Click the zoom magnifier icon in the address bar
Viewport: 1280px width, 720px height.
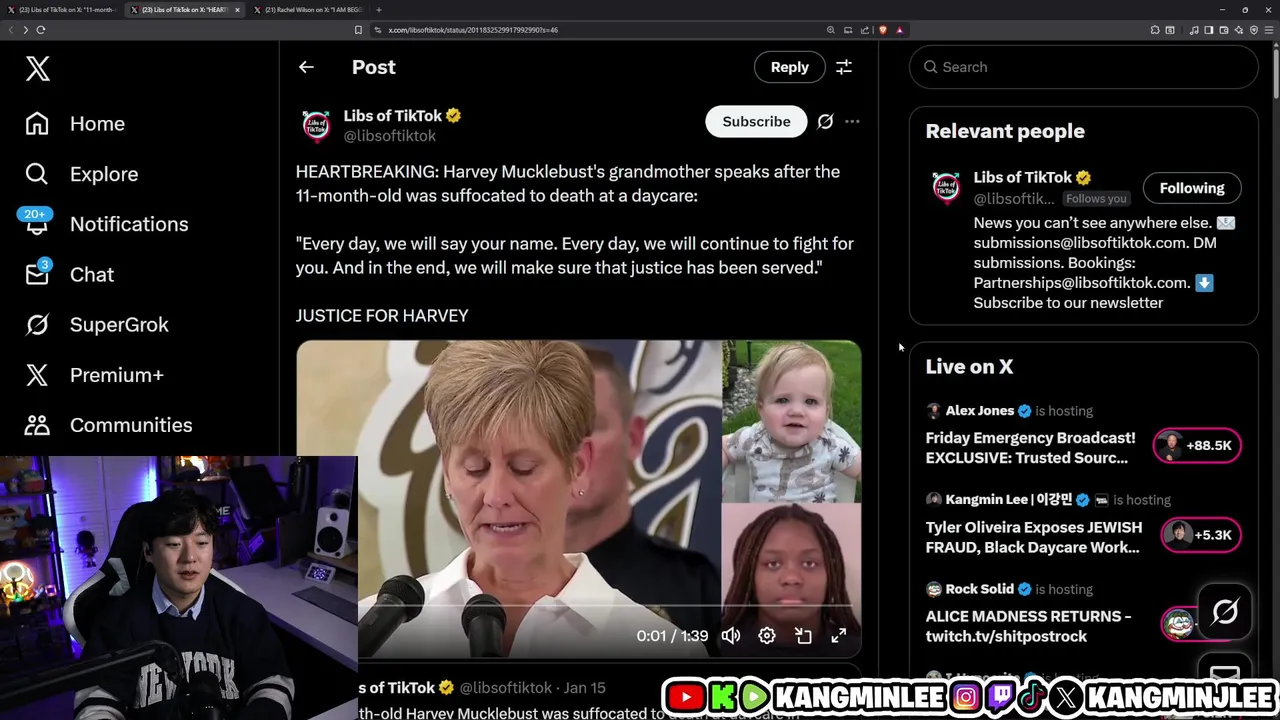coord(830,30)
